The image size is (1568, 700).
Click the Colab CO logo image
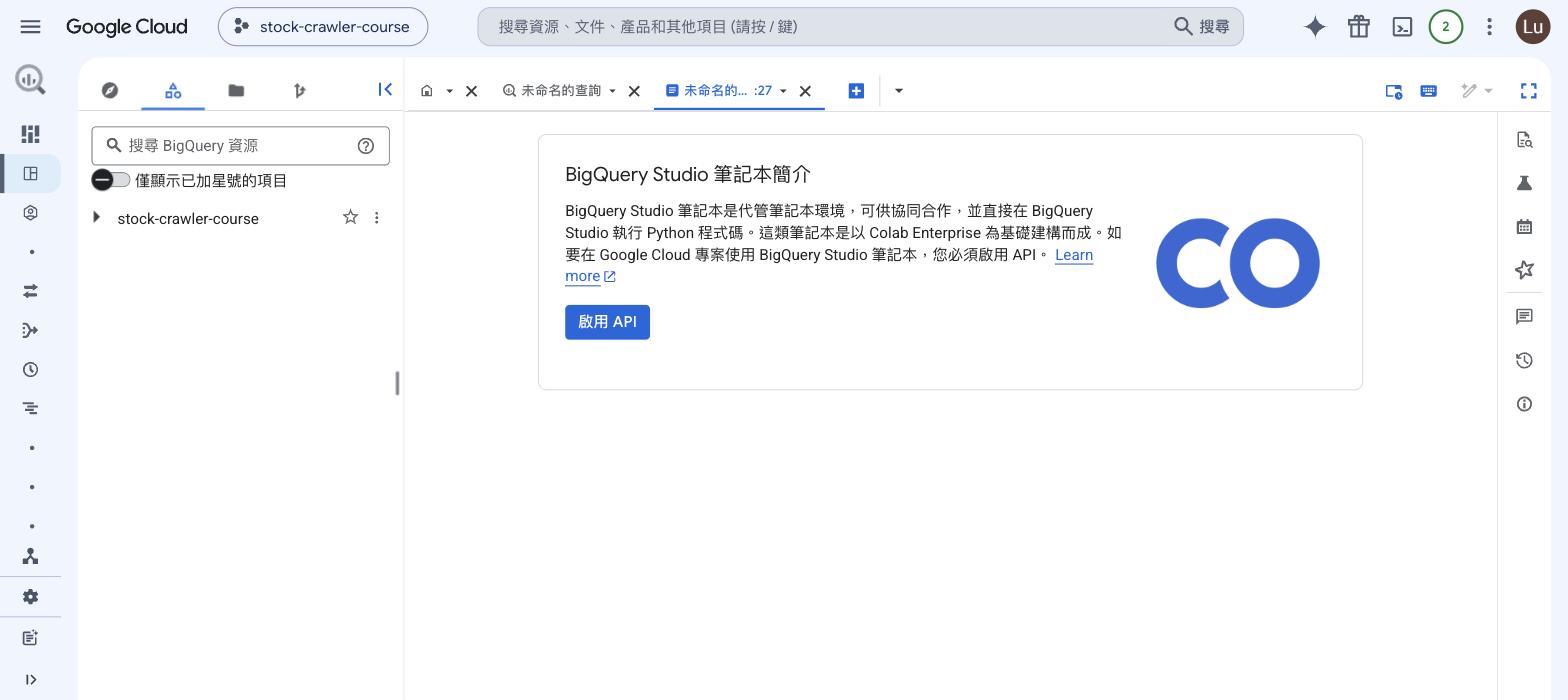coord(1238,263)
